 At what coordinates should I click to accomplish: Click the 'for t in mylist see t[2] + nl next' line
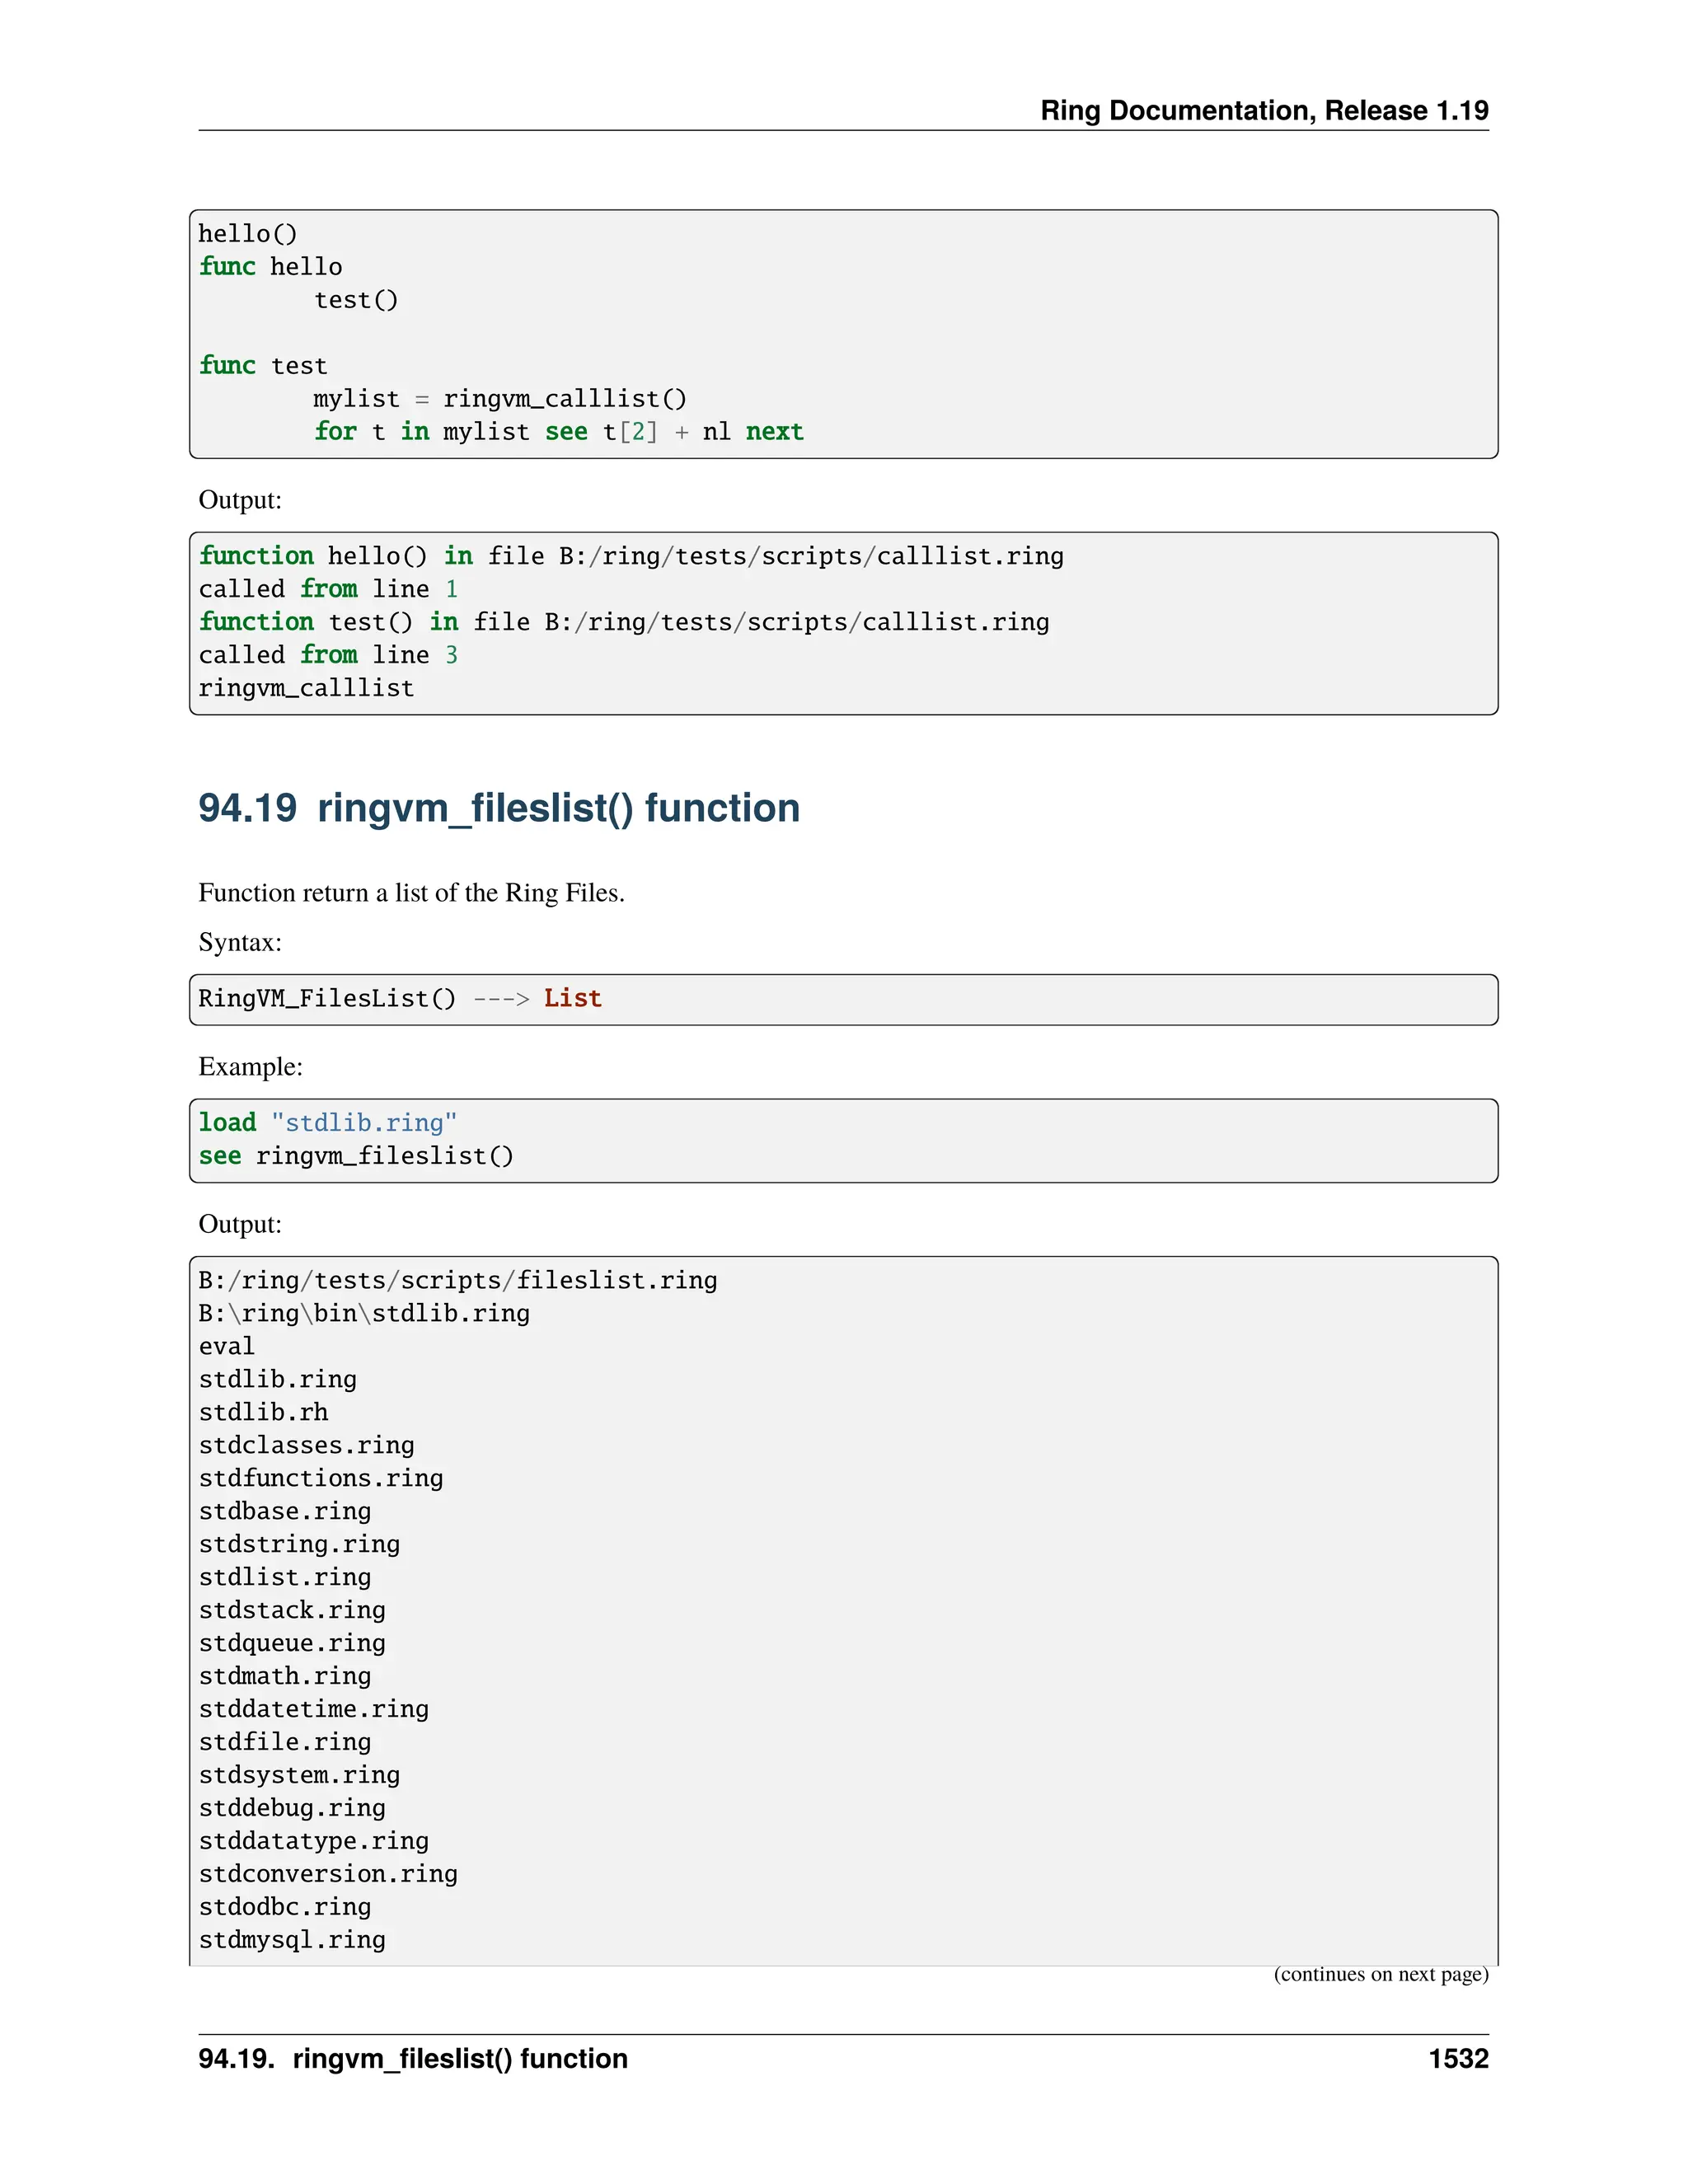pos(558,431)
